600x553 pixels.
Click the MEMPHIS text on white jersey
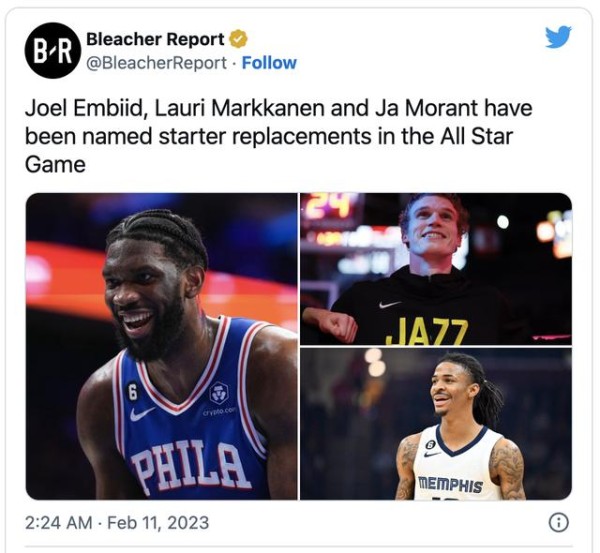click(x=450, y=484)
